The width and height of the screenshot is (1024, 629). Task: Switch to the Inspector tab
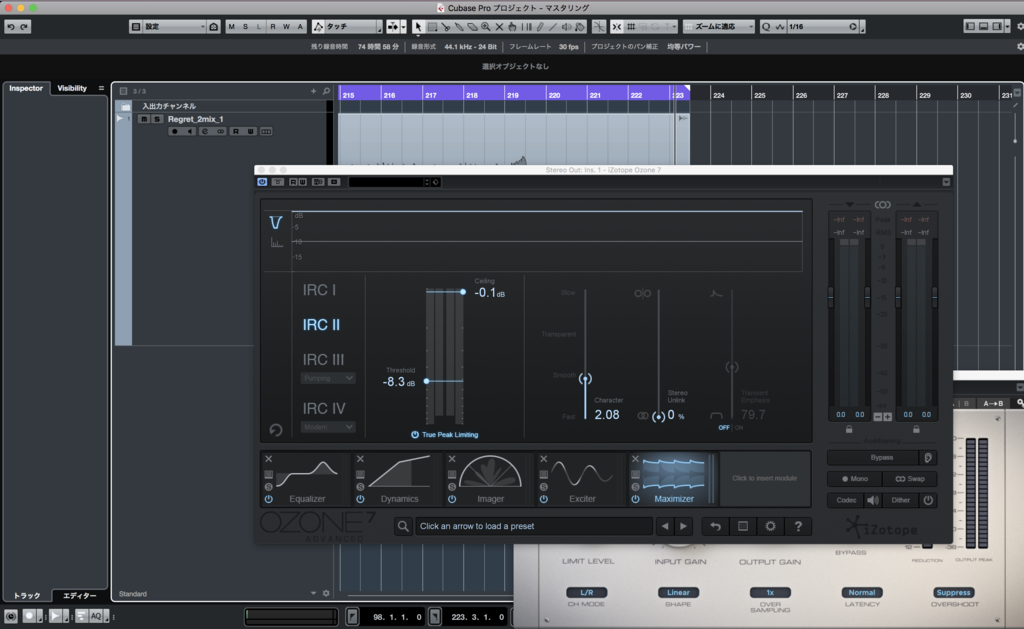click(26, 88)
